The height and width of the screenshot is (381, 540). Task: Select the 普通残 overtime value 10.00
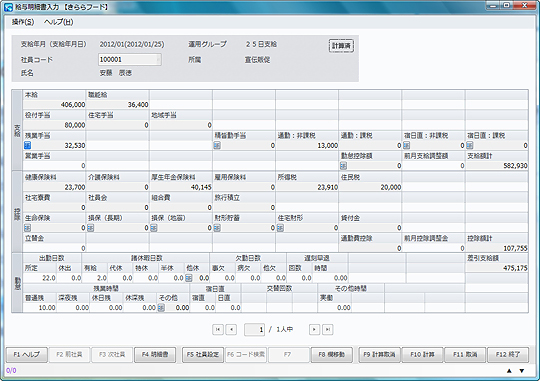tap(40, 308)
